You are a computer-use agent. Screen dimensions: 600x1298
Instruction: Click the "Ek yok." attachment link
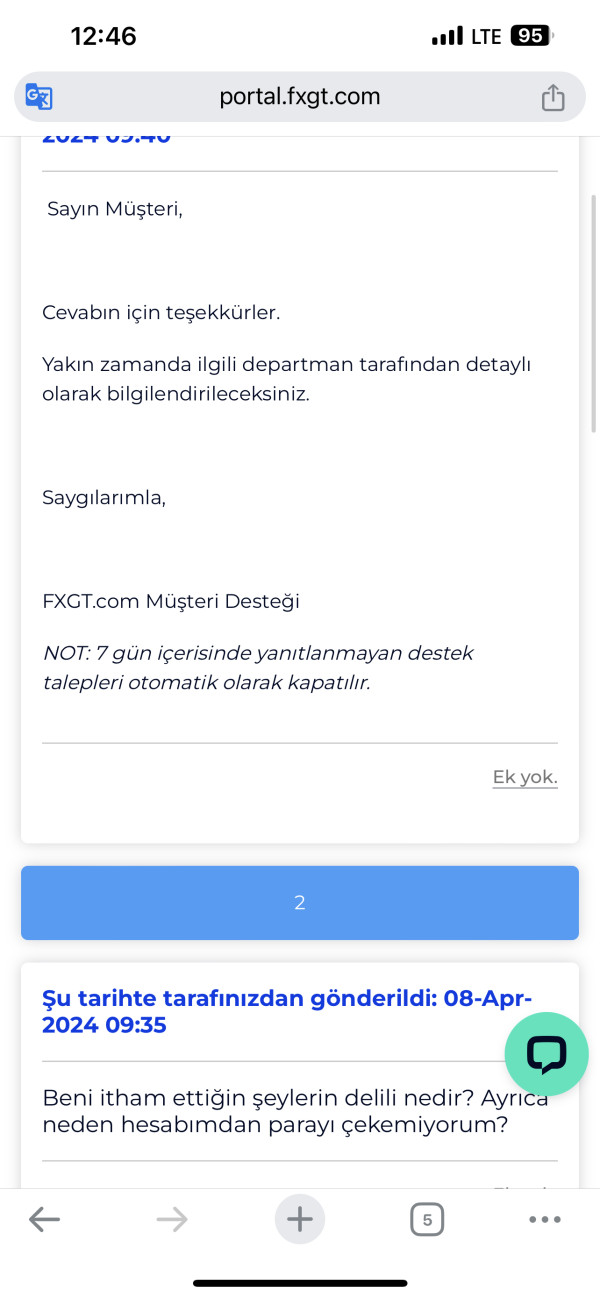click(525, 778)
